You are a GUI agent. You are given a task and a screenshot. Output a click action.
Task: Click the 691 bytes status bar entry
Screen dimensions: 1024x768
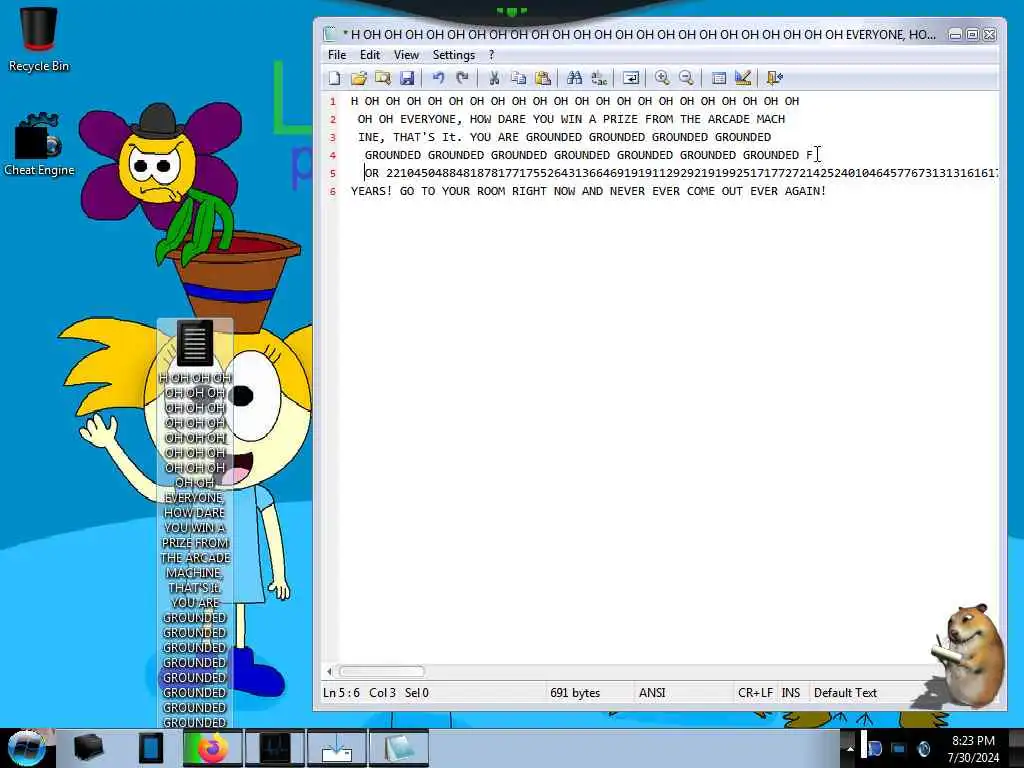[575, 693]
